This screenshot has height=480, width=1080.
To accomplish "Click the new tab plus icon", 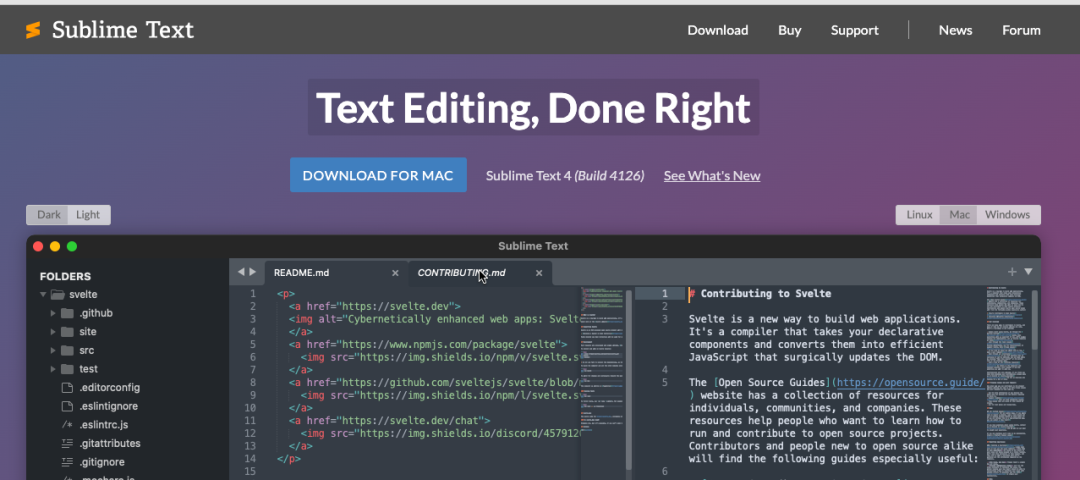I will coord(1012,272).
